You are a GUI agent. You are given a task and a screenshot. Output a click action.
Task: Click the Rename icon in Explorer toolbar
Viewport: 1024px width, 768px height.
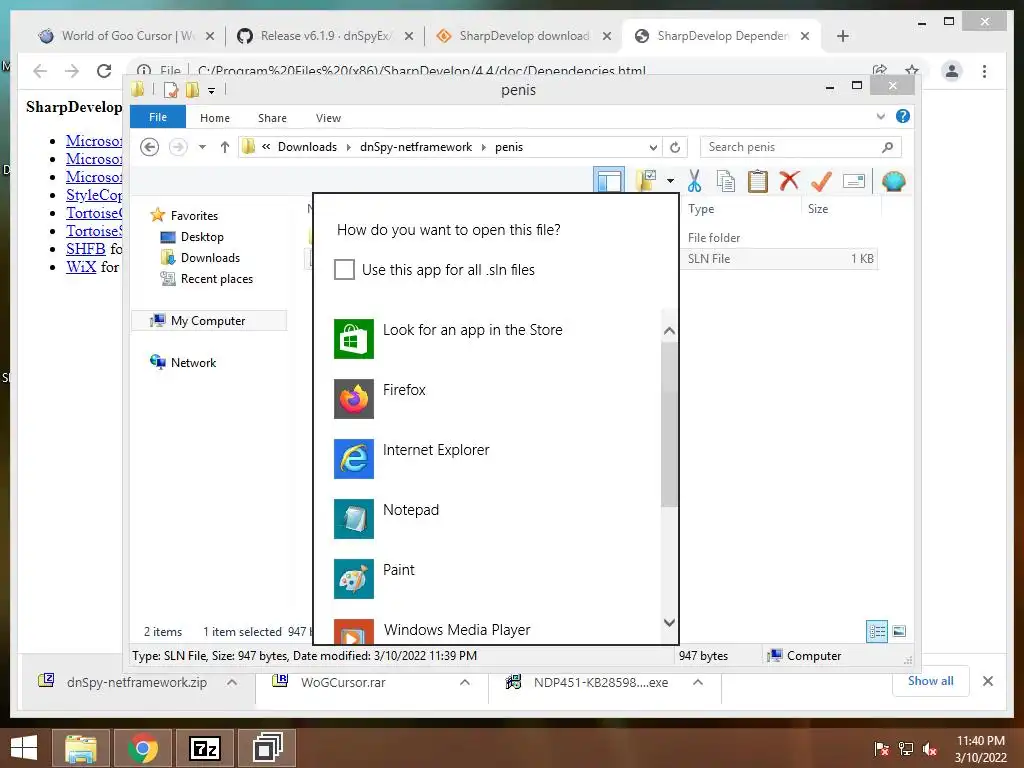tap(854, 181)
